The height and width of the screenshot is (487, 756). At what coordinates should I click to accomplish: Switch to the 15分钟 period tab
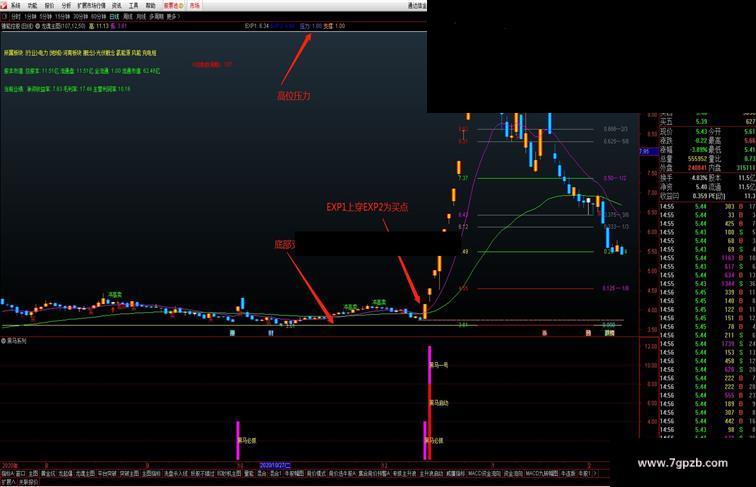62,17
